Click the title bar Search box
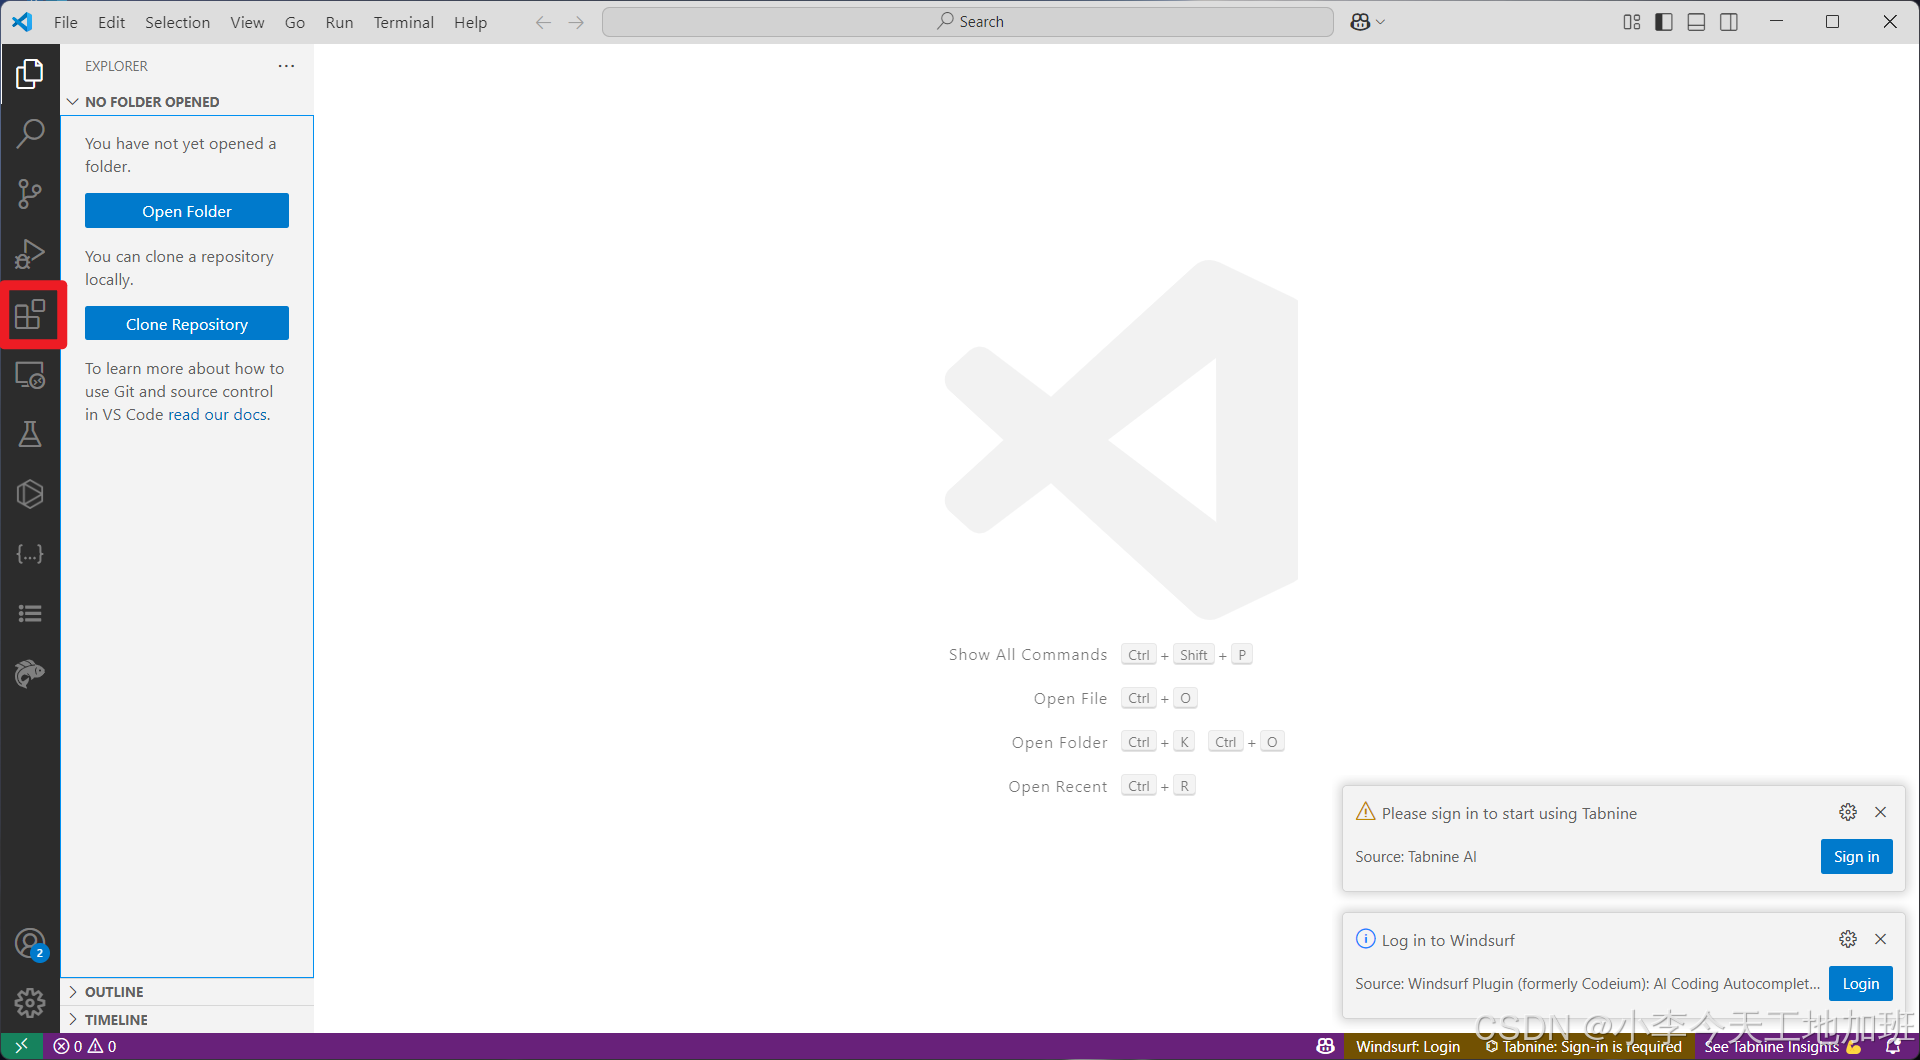Viewport: 1920px width, 1060px height. [x=968, y=22]
